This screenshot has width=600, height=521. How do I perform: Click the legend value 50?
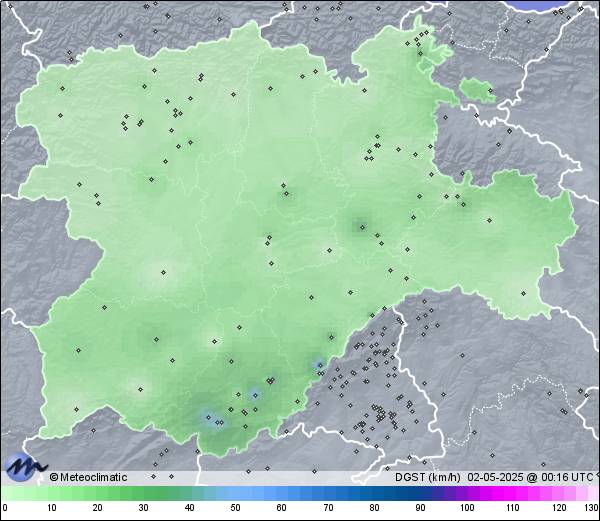(236, 508)
